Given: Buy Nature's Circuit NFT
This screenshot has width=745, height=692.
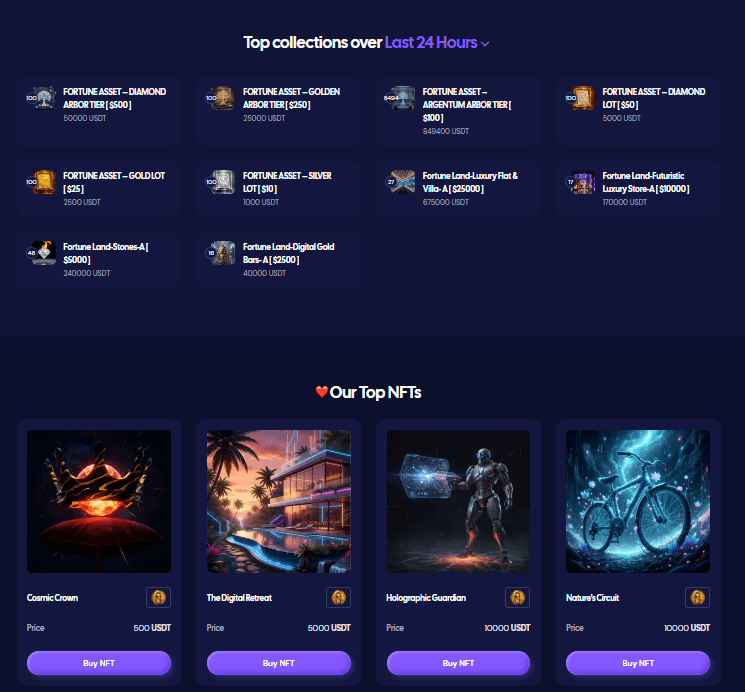Looking at the screenshot, I should tap(638, 663).
